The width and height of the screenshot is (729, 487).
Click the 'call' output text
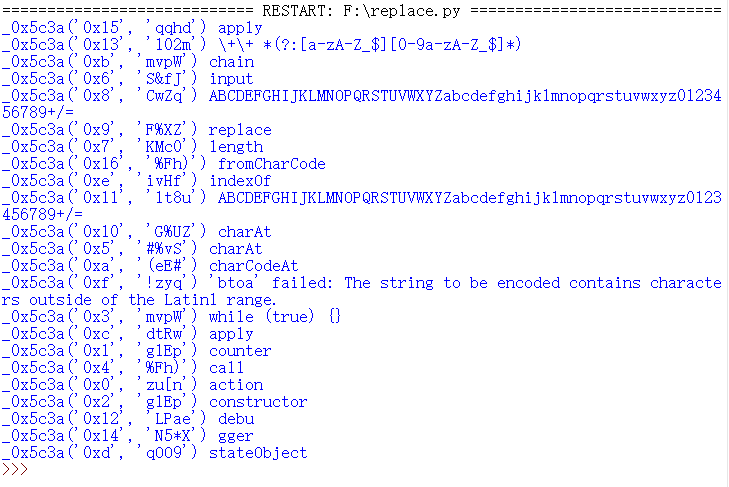click(x=227, y=368)
